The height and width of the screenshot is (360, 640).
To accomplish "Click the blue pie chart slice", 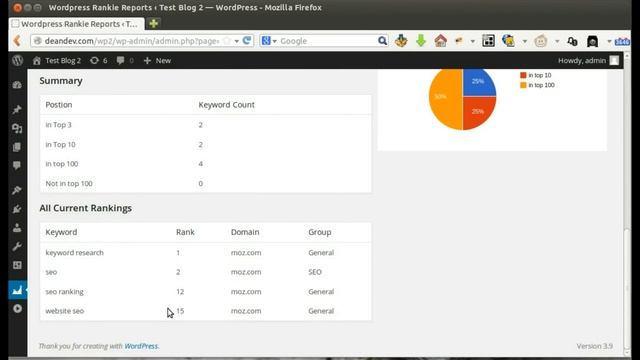I will pos(478,83).
